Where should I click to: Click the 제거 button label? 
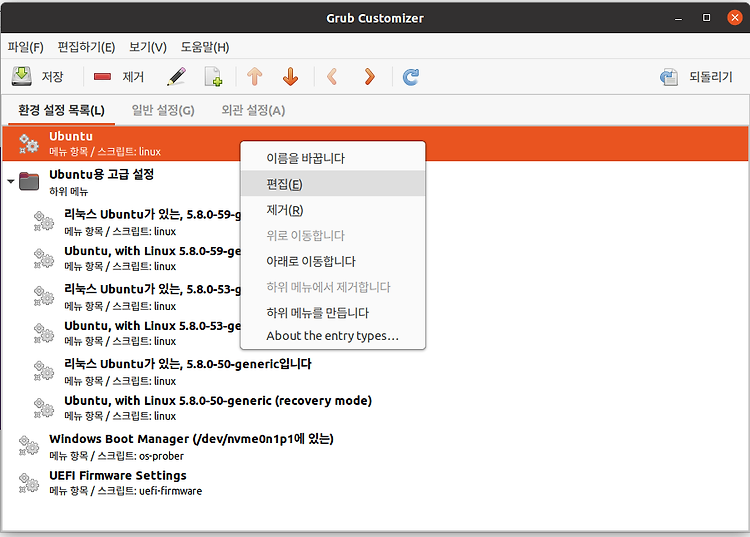point(133,77)
